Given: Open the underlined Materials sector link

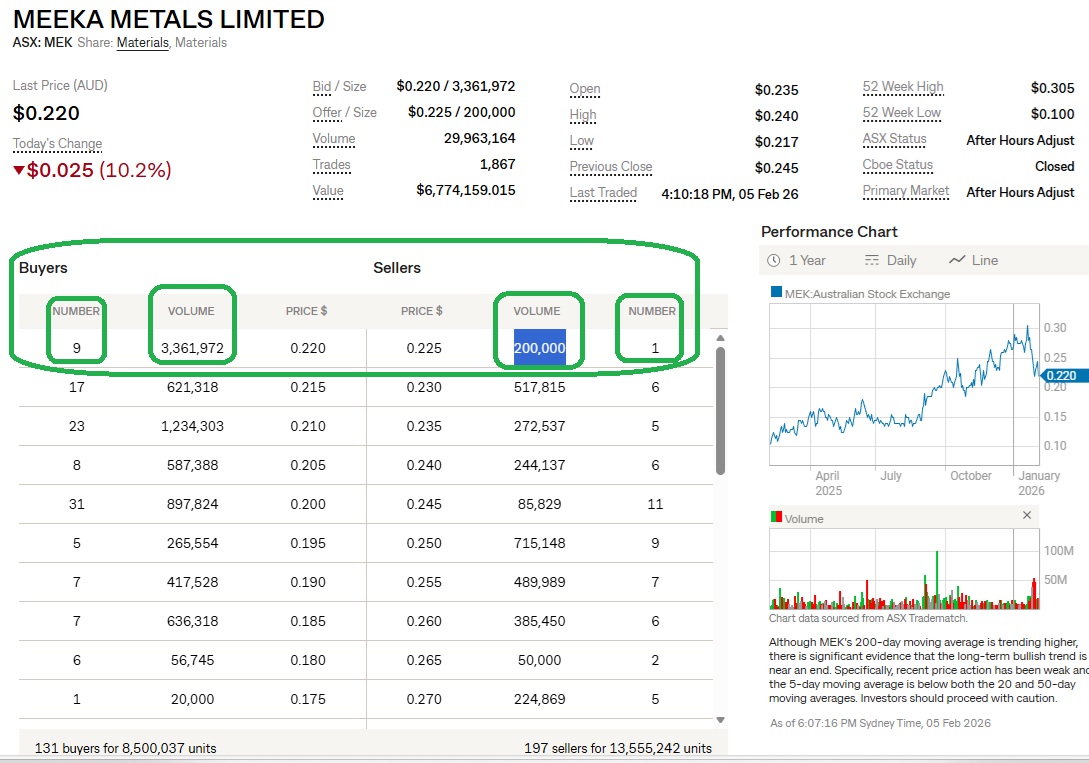Looking at the screenshot, I should click(142, 43).
